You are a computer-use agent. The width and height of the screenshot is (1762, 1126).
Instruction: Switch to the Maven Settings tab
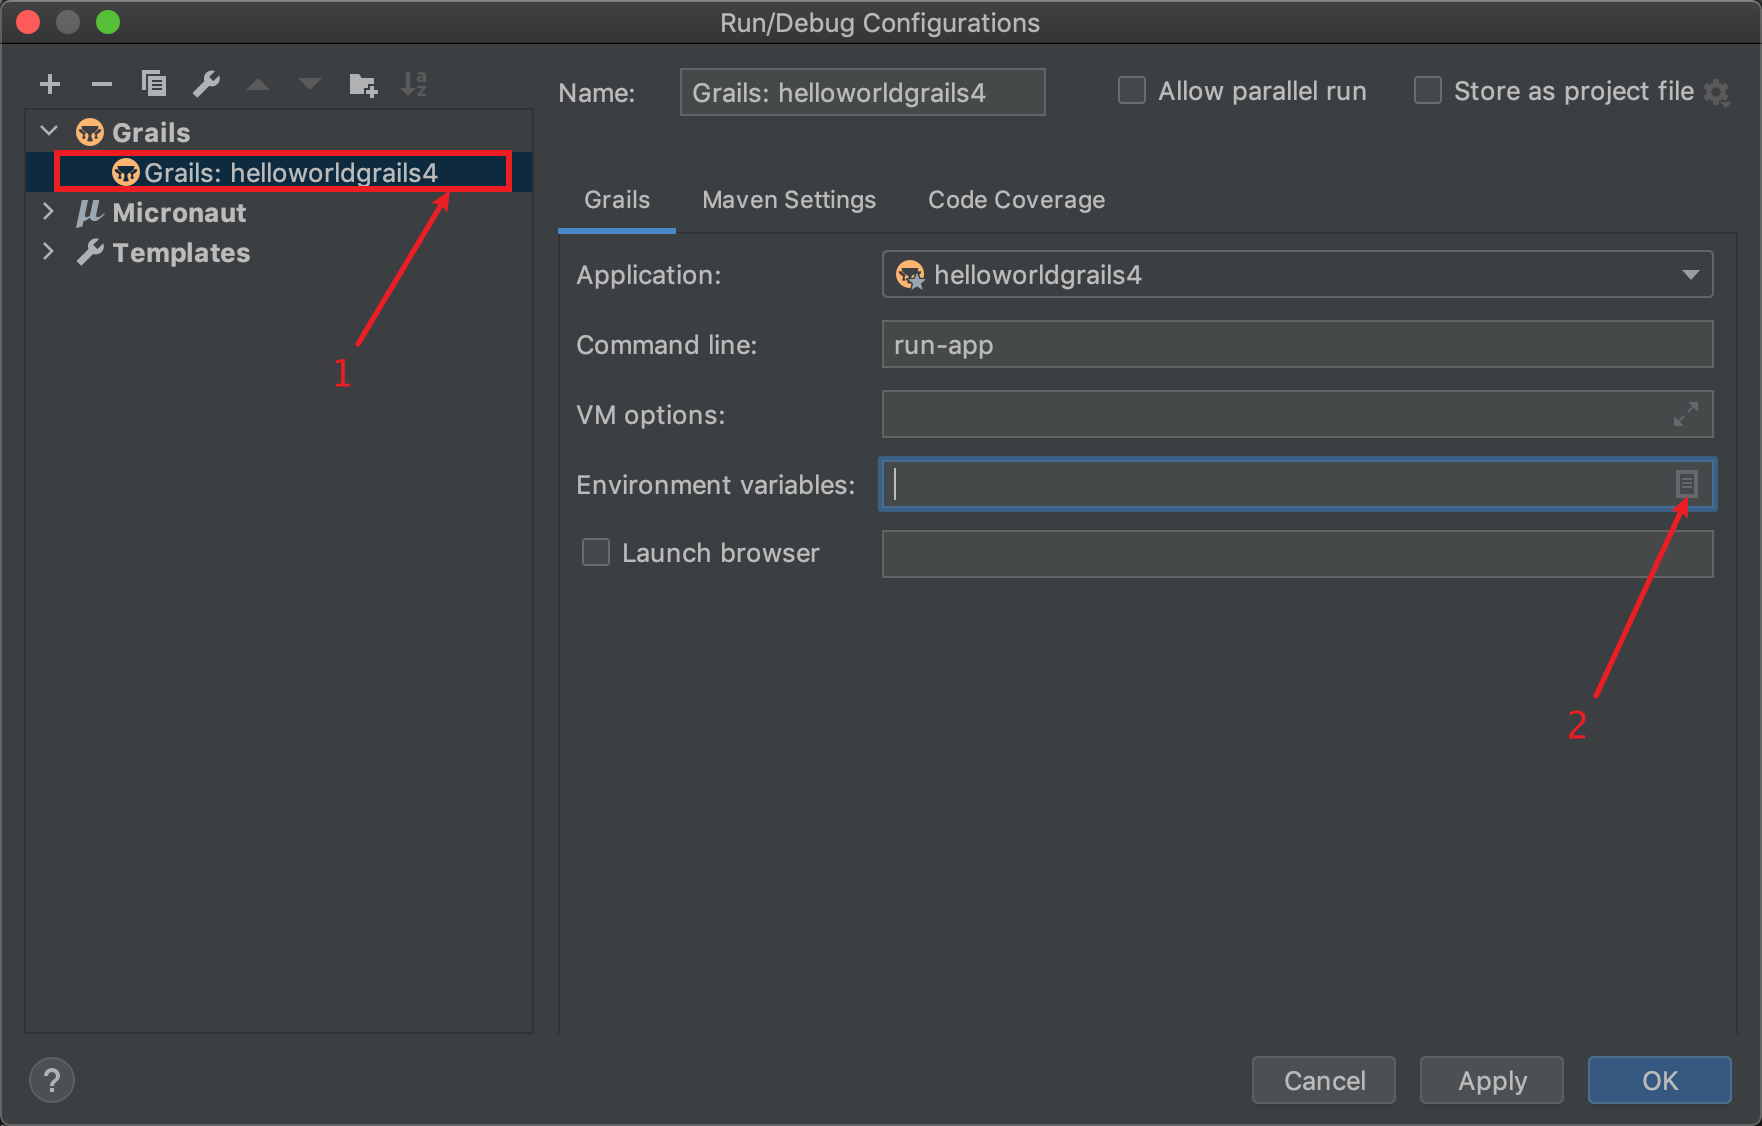point(789,200)
